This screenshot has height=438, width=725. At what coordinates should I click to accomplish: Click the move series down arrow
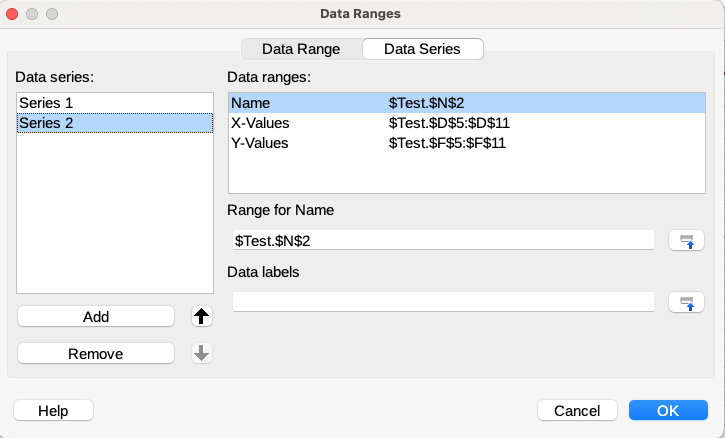click(x=201, y=353)
